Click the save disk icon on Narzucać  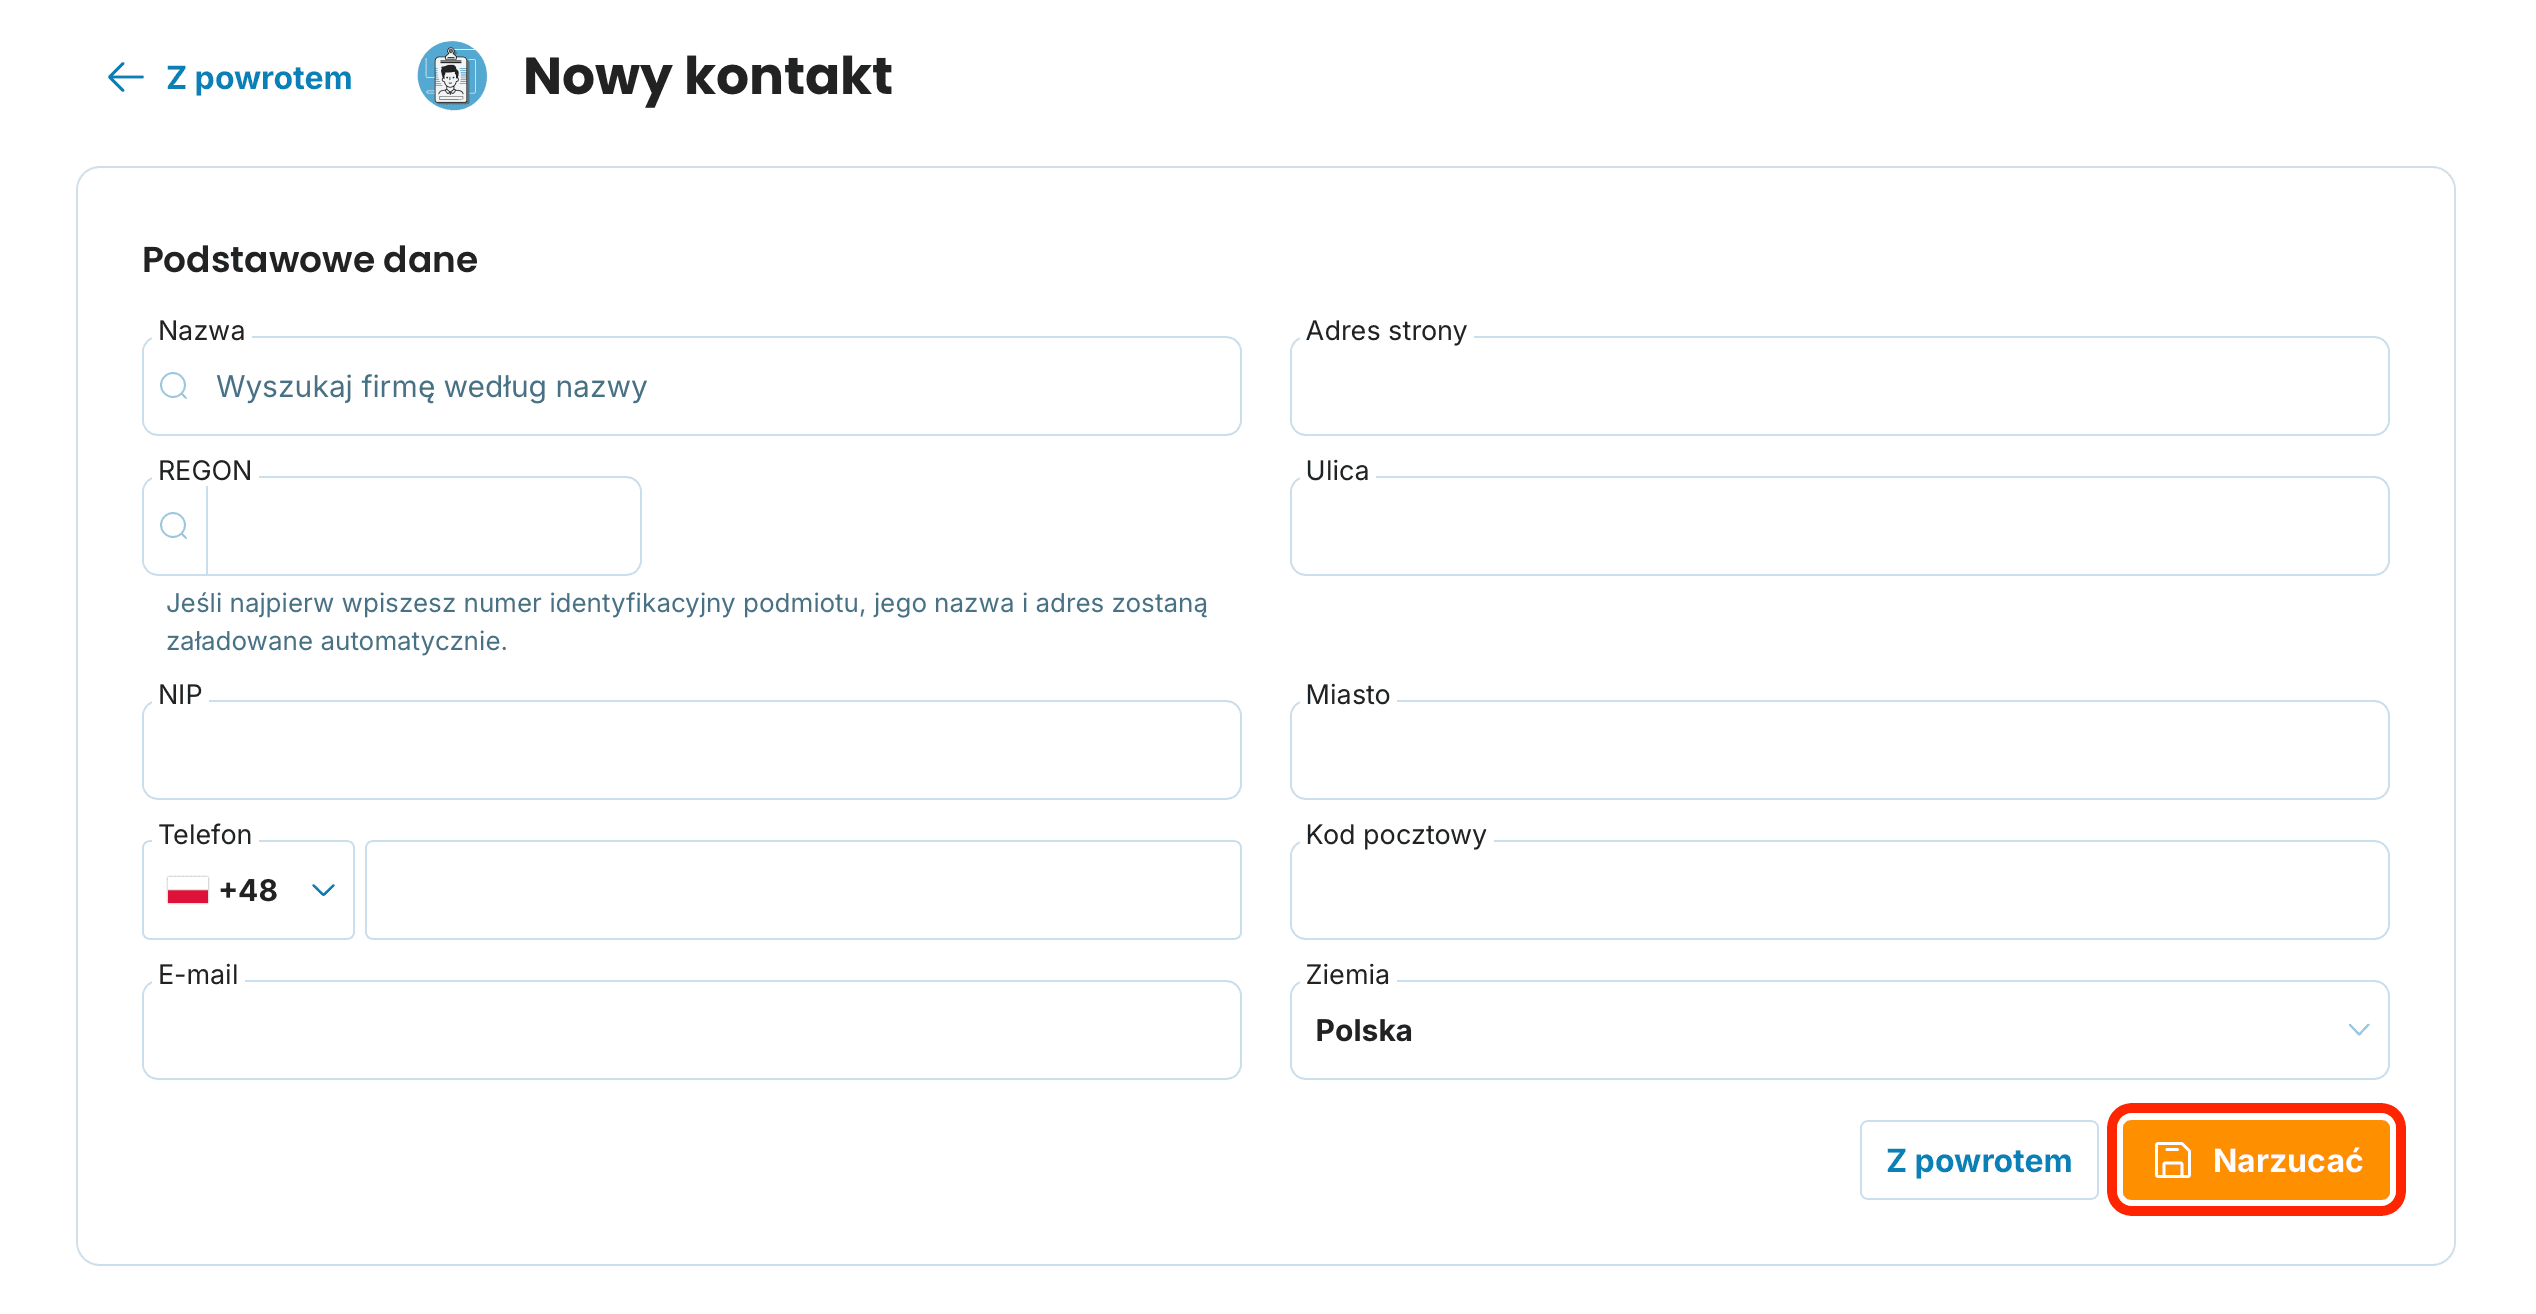[2172, 1160]
